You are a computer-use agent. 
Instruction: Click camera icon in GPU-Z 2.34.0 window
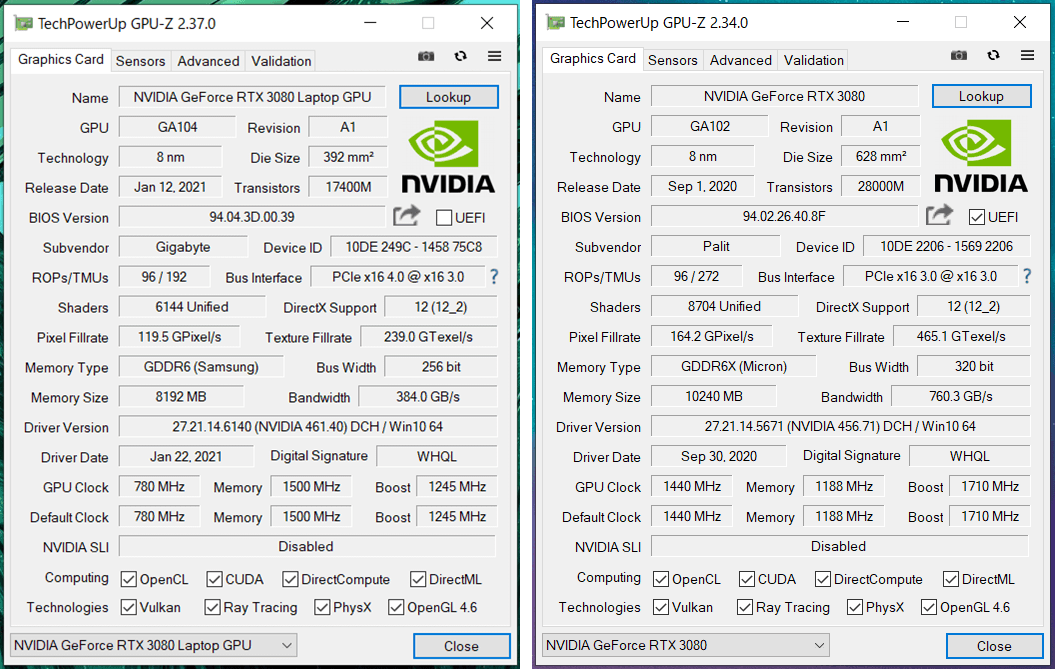pyautogui.click(x=959, y=55)
